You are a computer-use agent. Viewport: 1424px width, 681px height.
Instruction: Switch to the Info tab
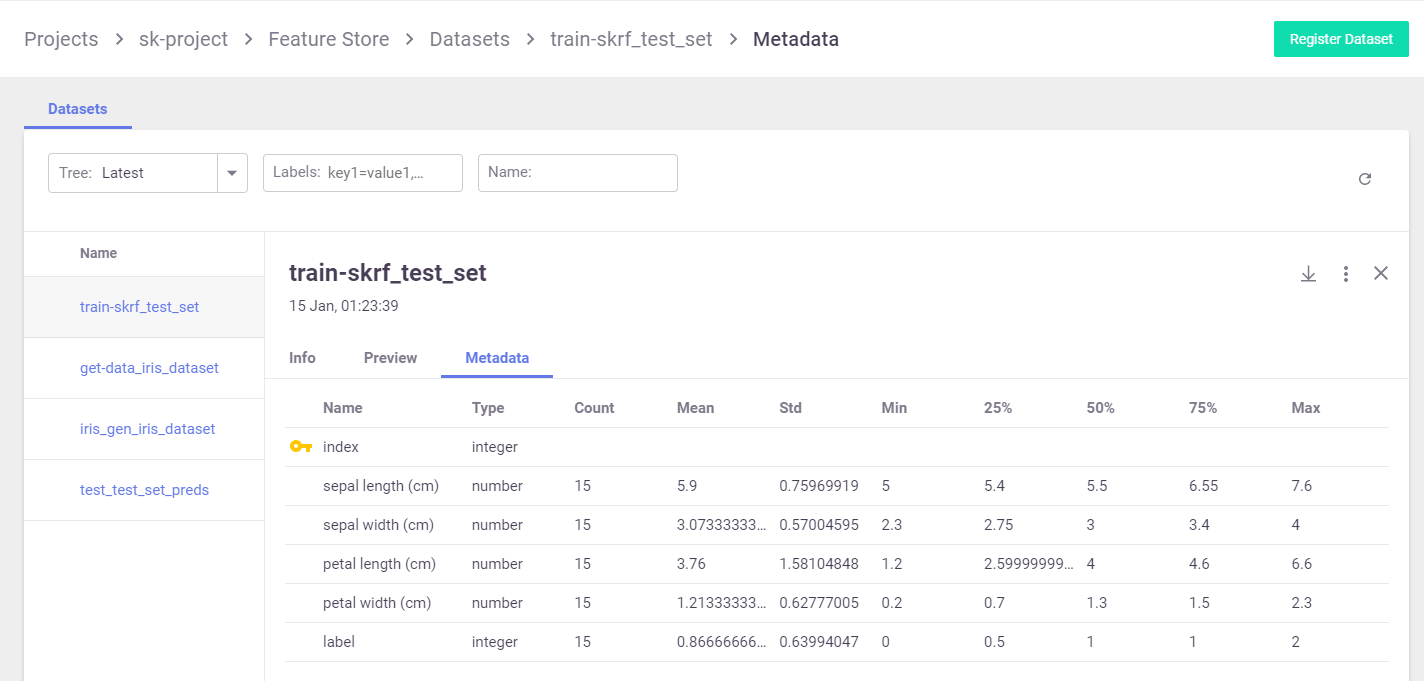pyautogui.click(x=302, y=358)
